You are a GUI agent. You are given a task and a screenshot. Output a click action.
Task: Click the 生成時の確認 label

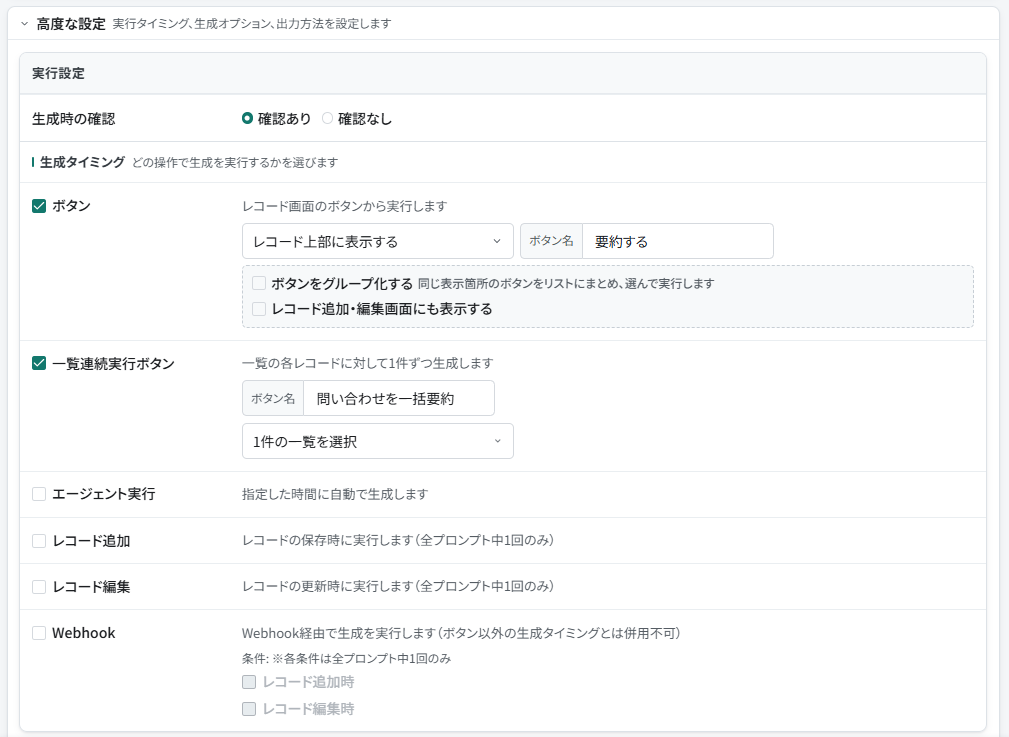pyautogui.click(x=73, y=119)
